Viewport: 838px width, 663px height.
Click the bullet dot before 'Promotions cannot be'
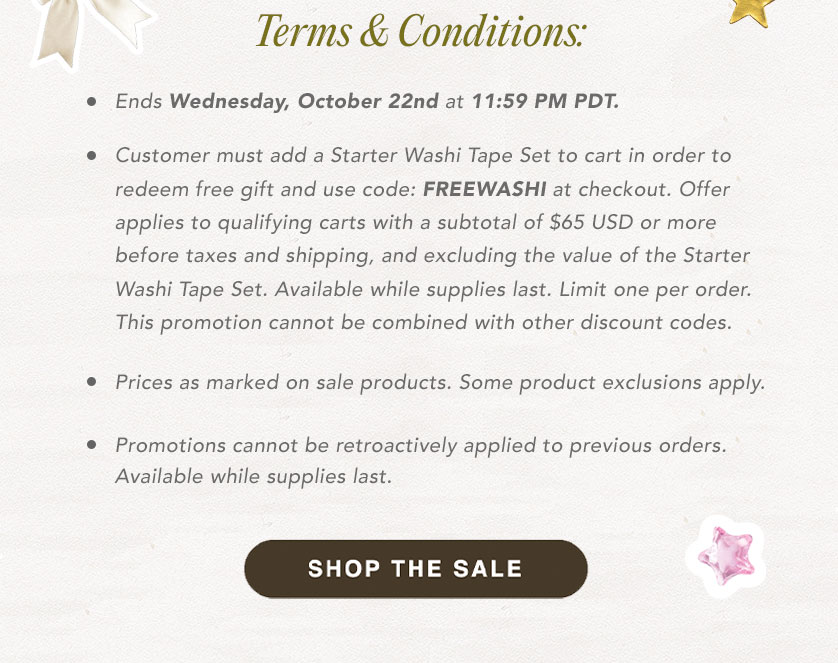tap(92, 445)
